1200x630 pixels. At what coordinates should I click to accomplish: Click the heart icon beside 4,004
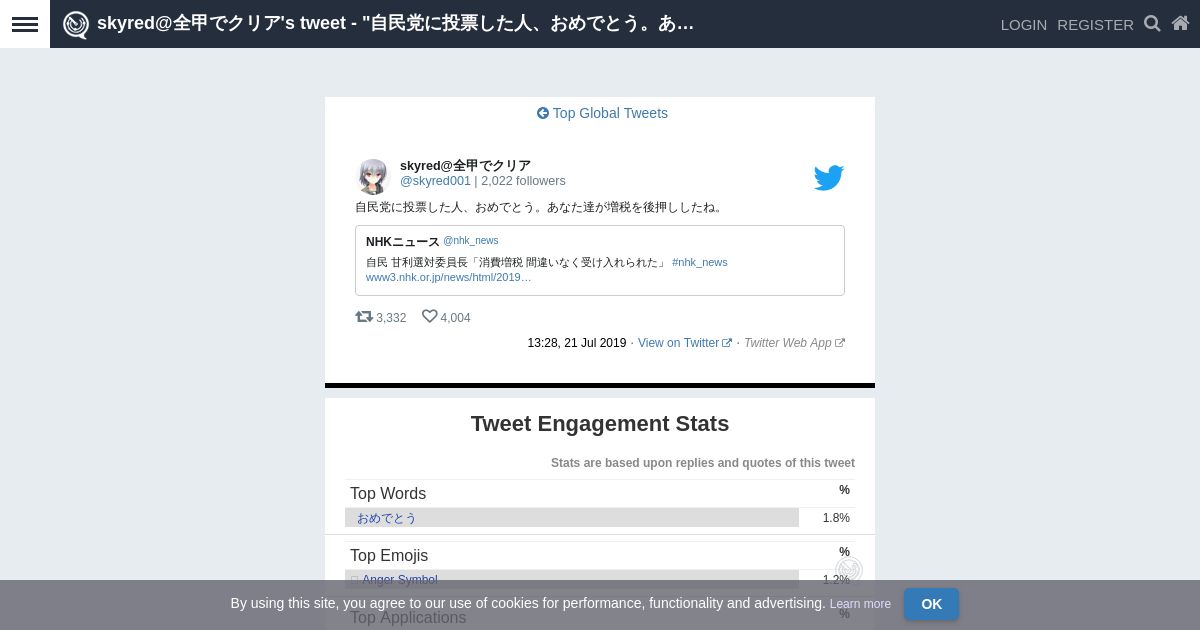(x=430, y=316)
